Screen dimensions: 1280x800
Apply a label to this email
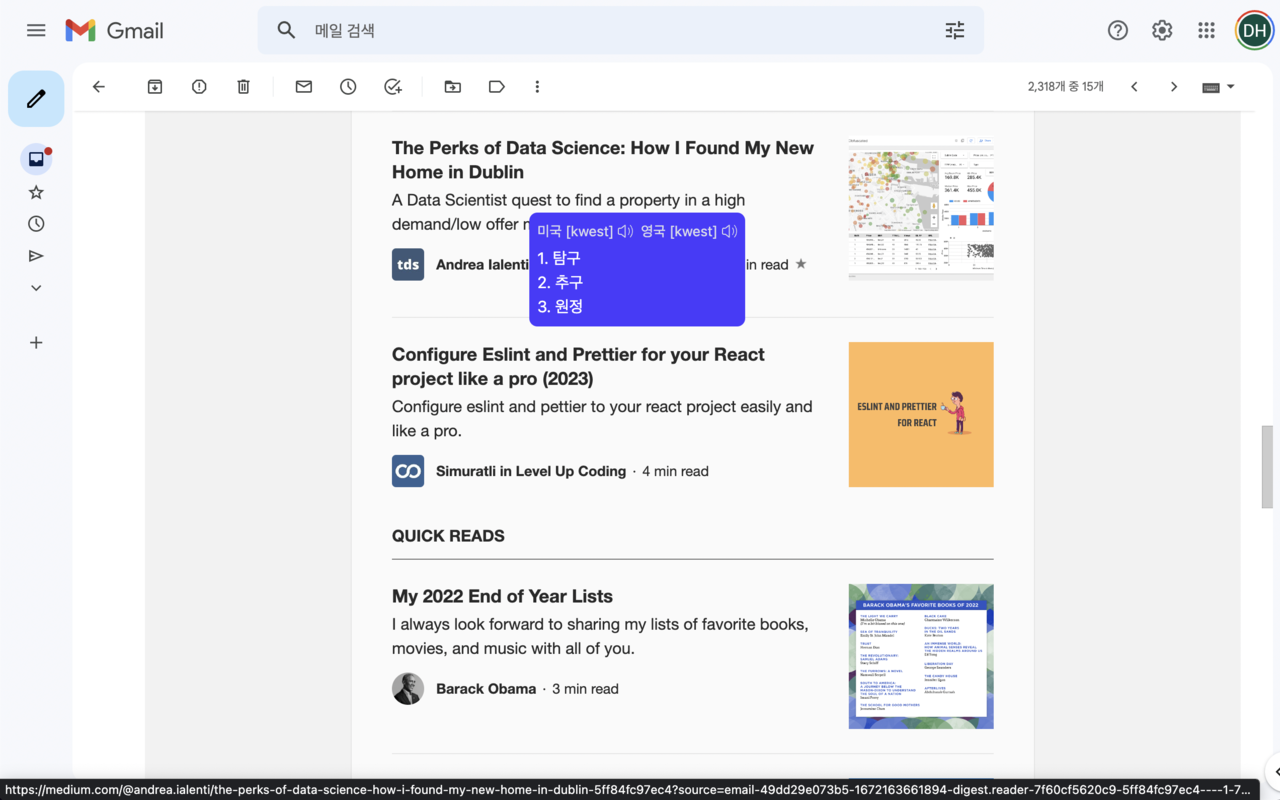[x=497, y=87]
